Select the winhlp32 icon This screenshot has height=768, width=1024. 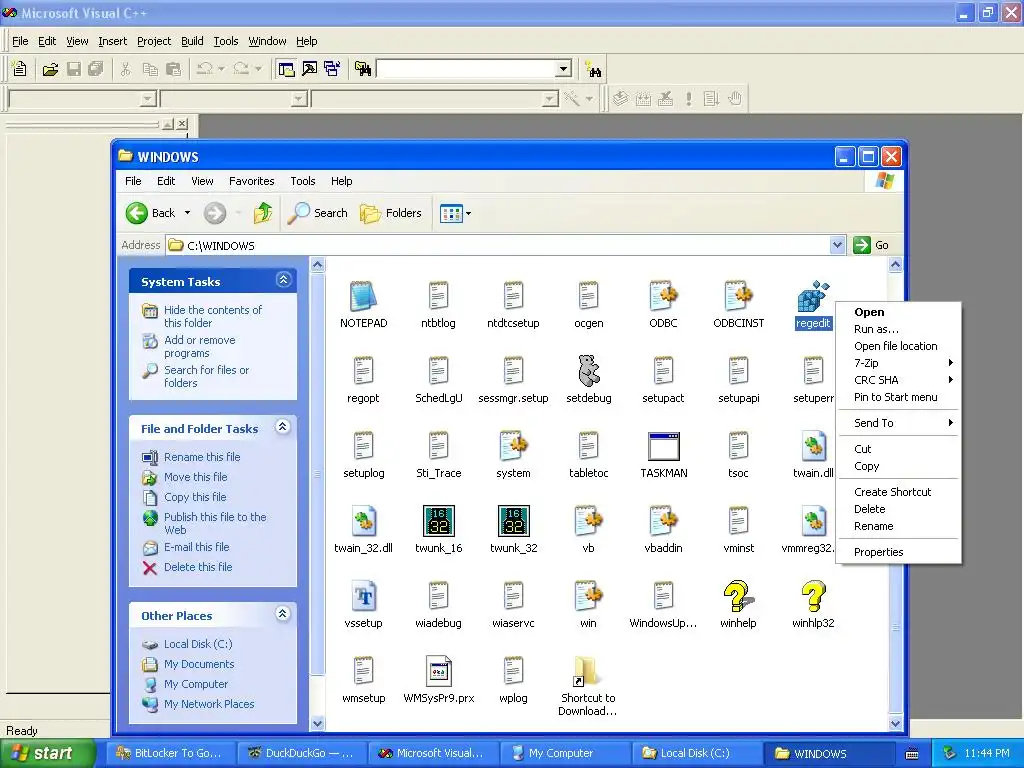[x=813, y=596]
